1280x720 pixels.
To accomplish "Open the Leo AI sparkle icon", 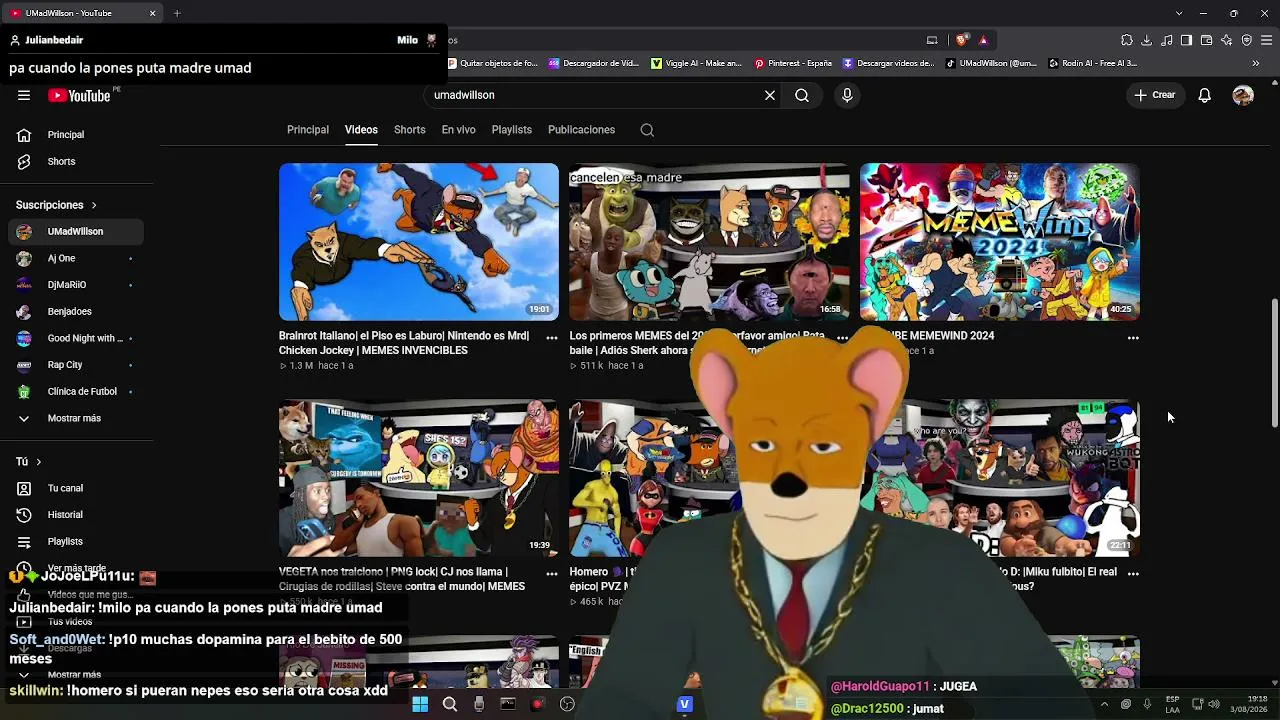I will pos(1227,40).
